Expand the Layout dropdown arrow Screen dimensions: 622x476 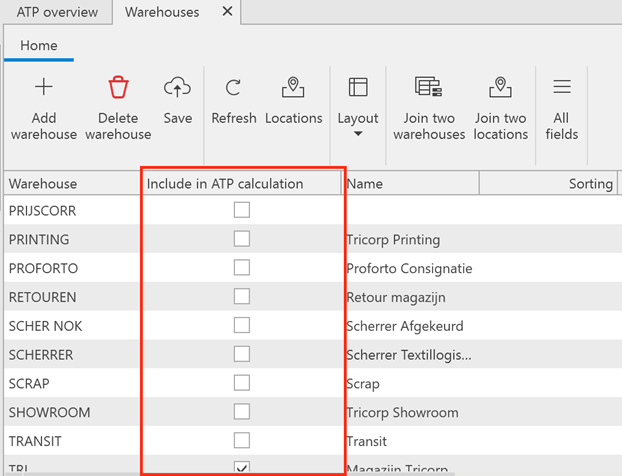tap(358, 134)
